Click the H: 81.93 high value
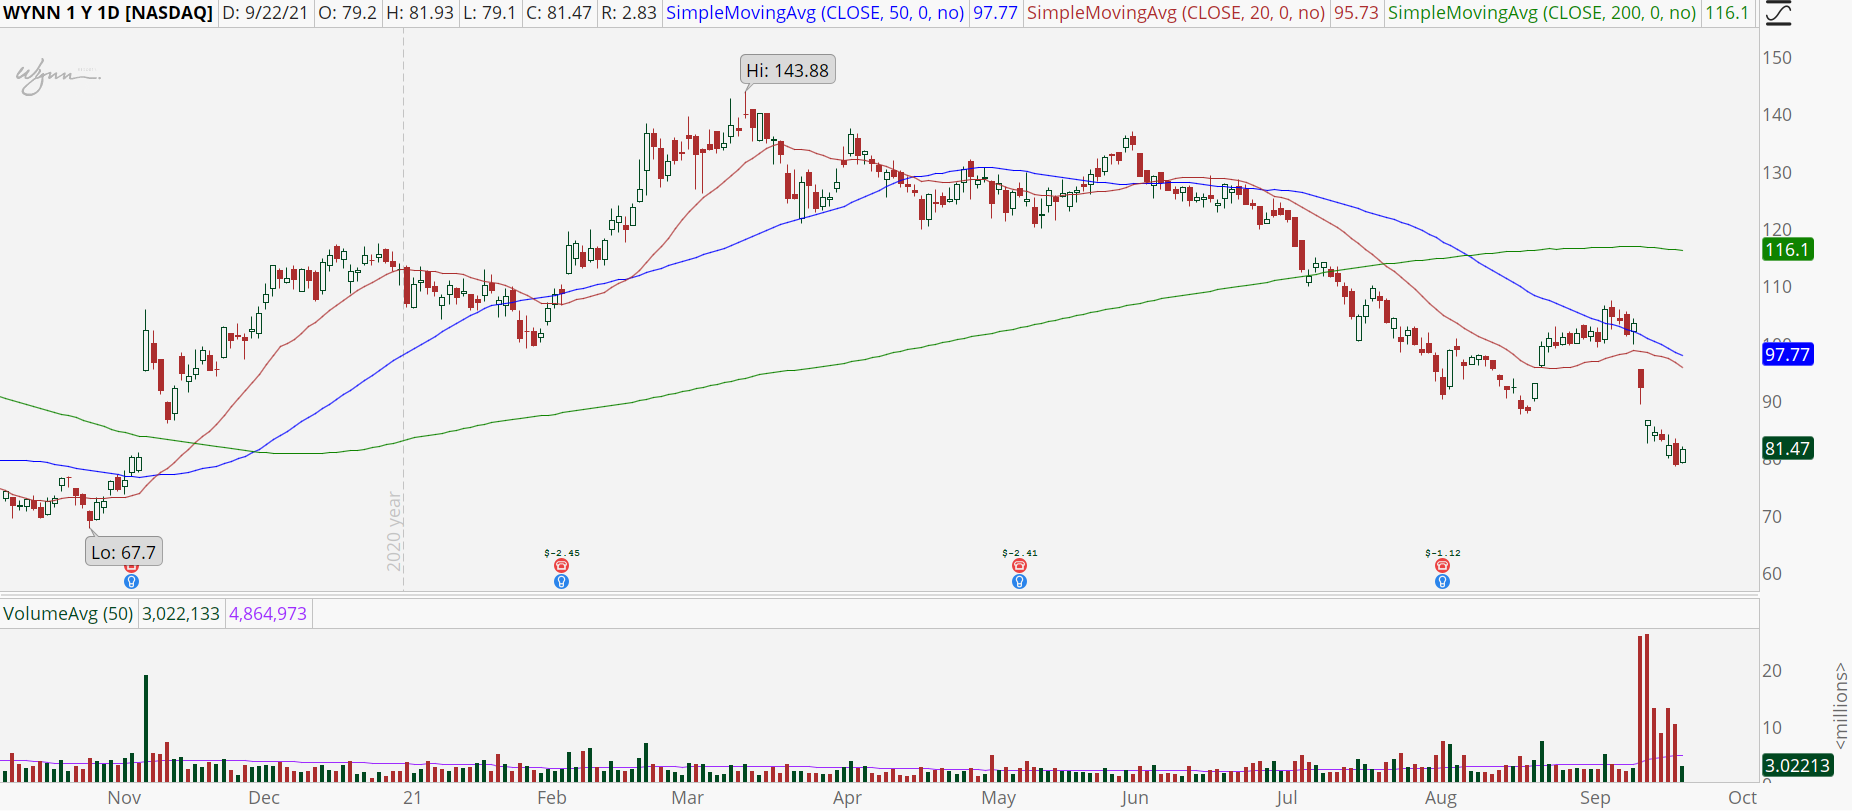The height and width of the screenshot is (811, 1852). coord(420,13)
